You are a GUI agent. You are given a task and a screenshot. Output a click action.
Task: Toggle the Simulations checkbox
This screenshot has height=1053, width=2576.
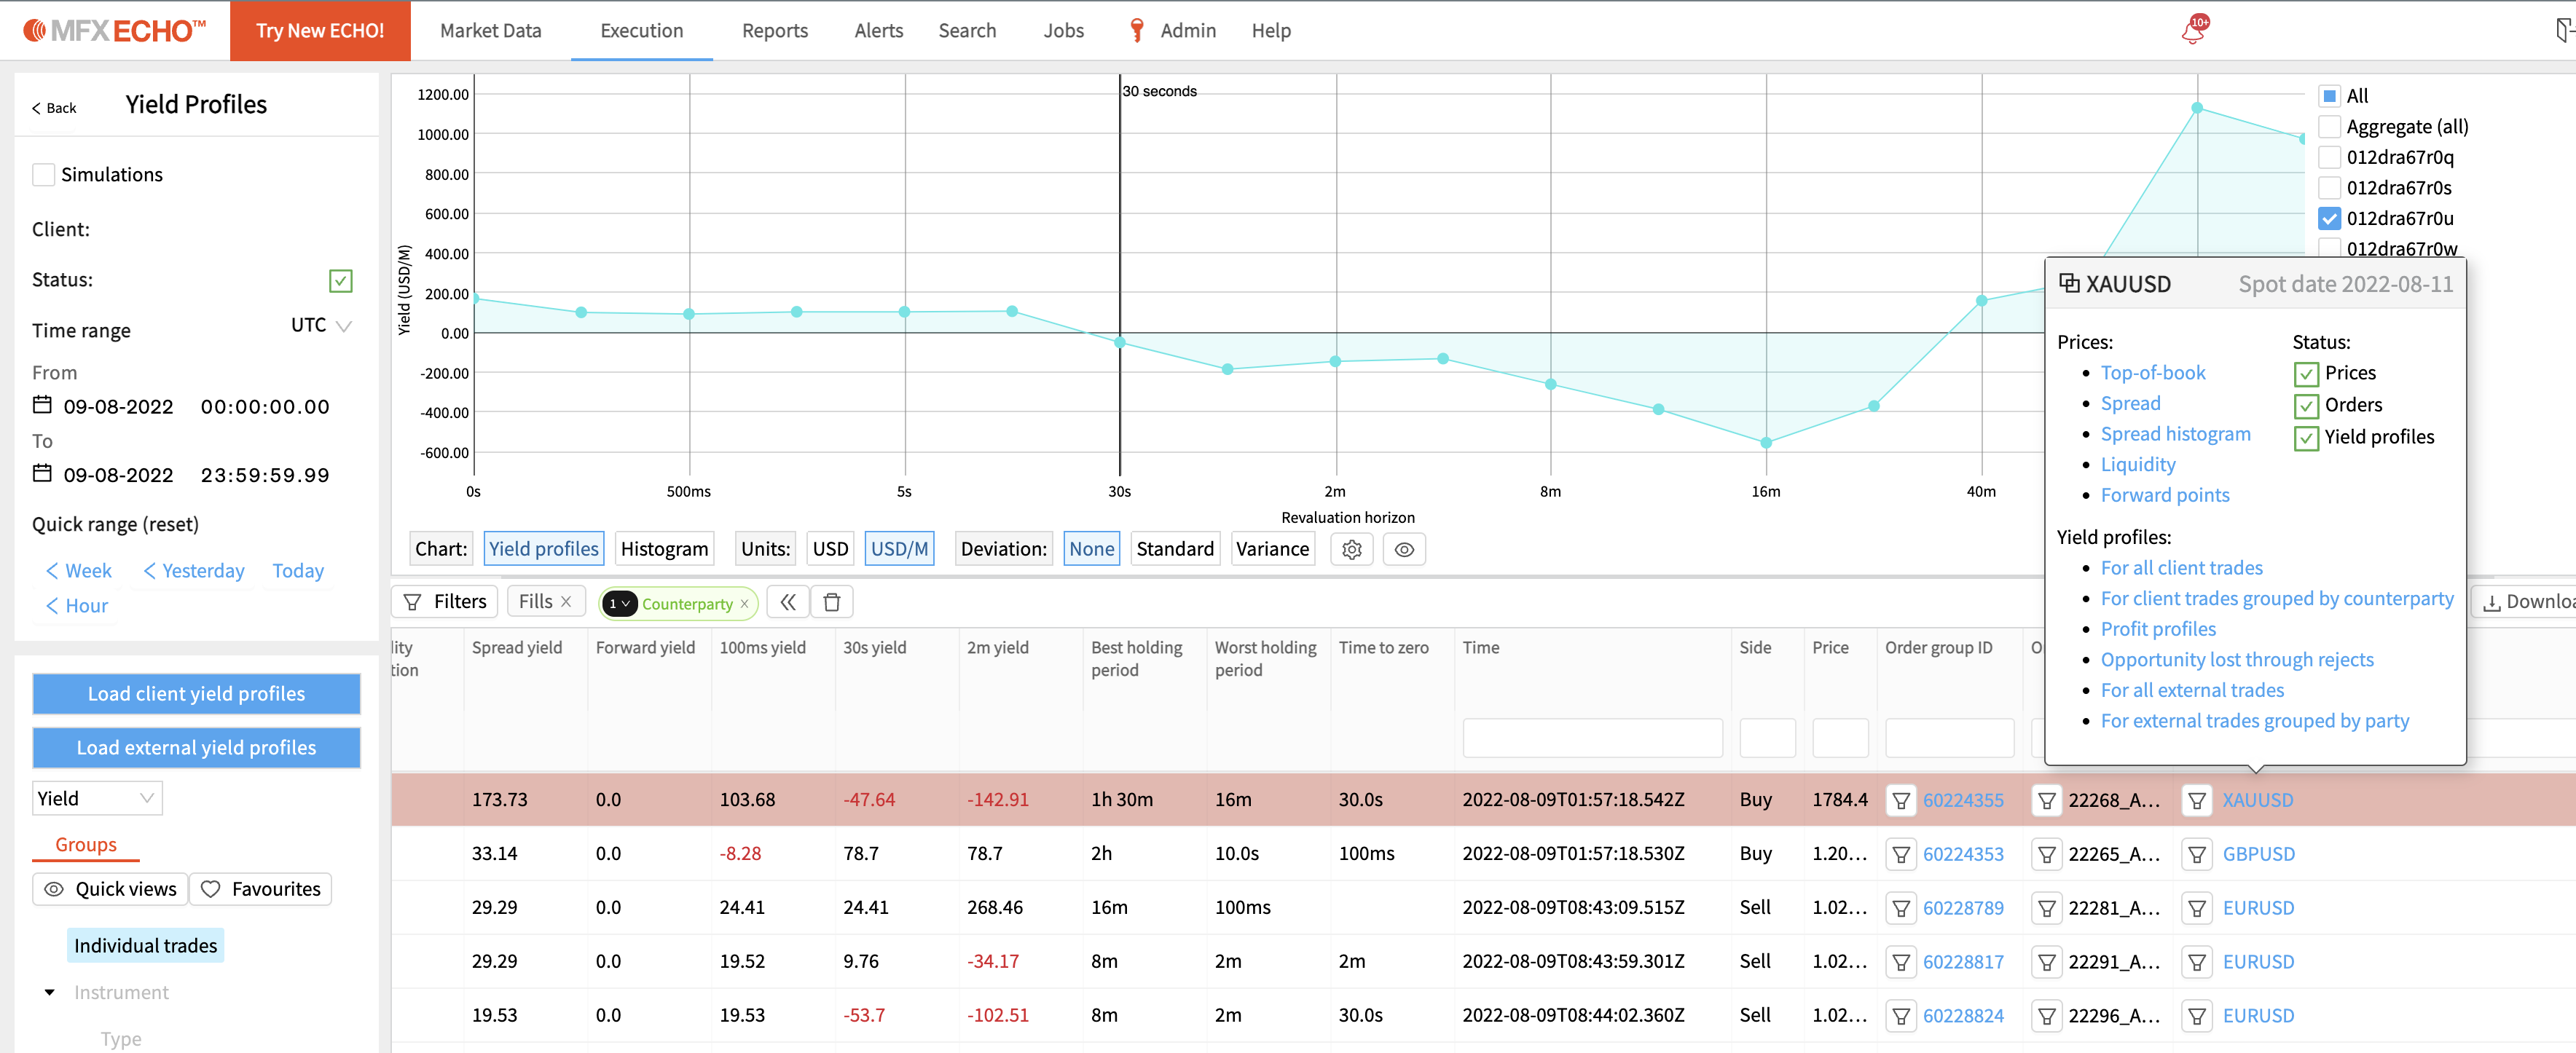[43, 175]
